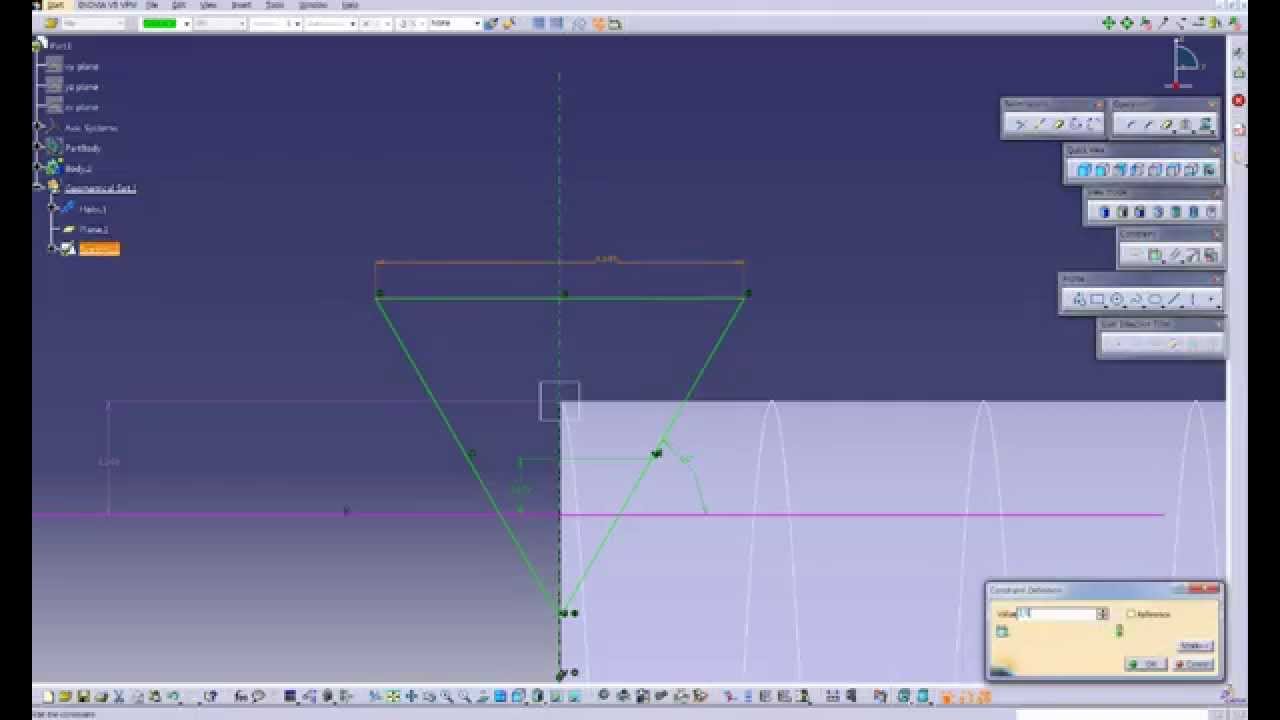
Task: Click the Constraints Defined in Dialog icon
Action: click(1136, 255)
